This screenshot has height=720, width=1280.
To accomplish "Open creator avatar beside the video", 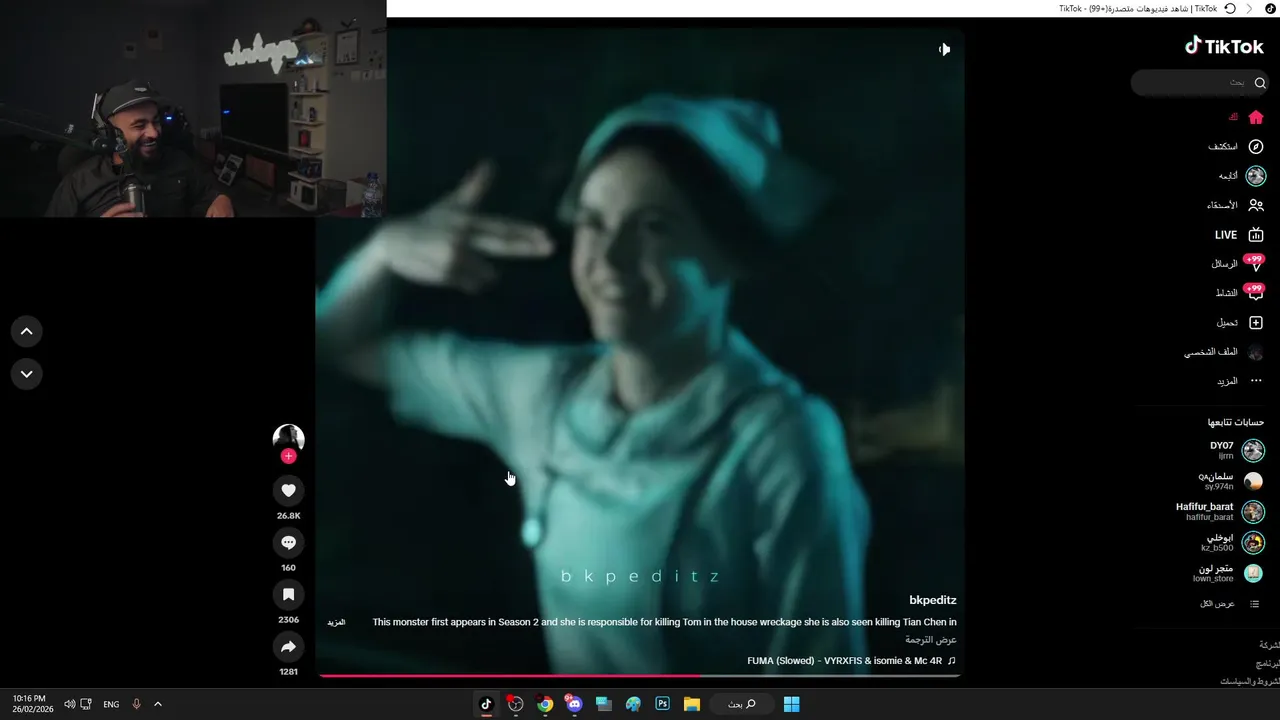I will pos(288,438).
